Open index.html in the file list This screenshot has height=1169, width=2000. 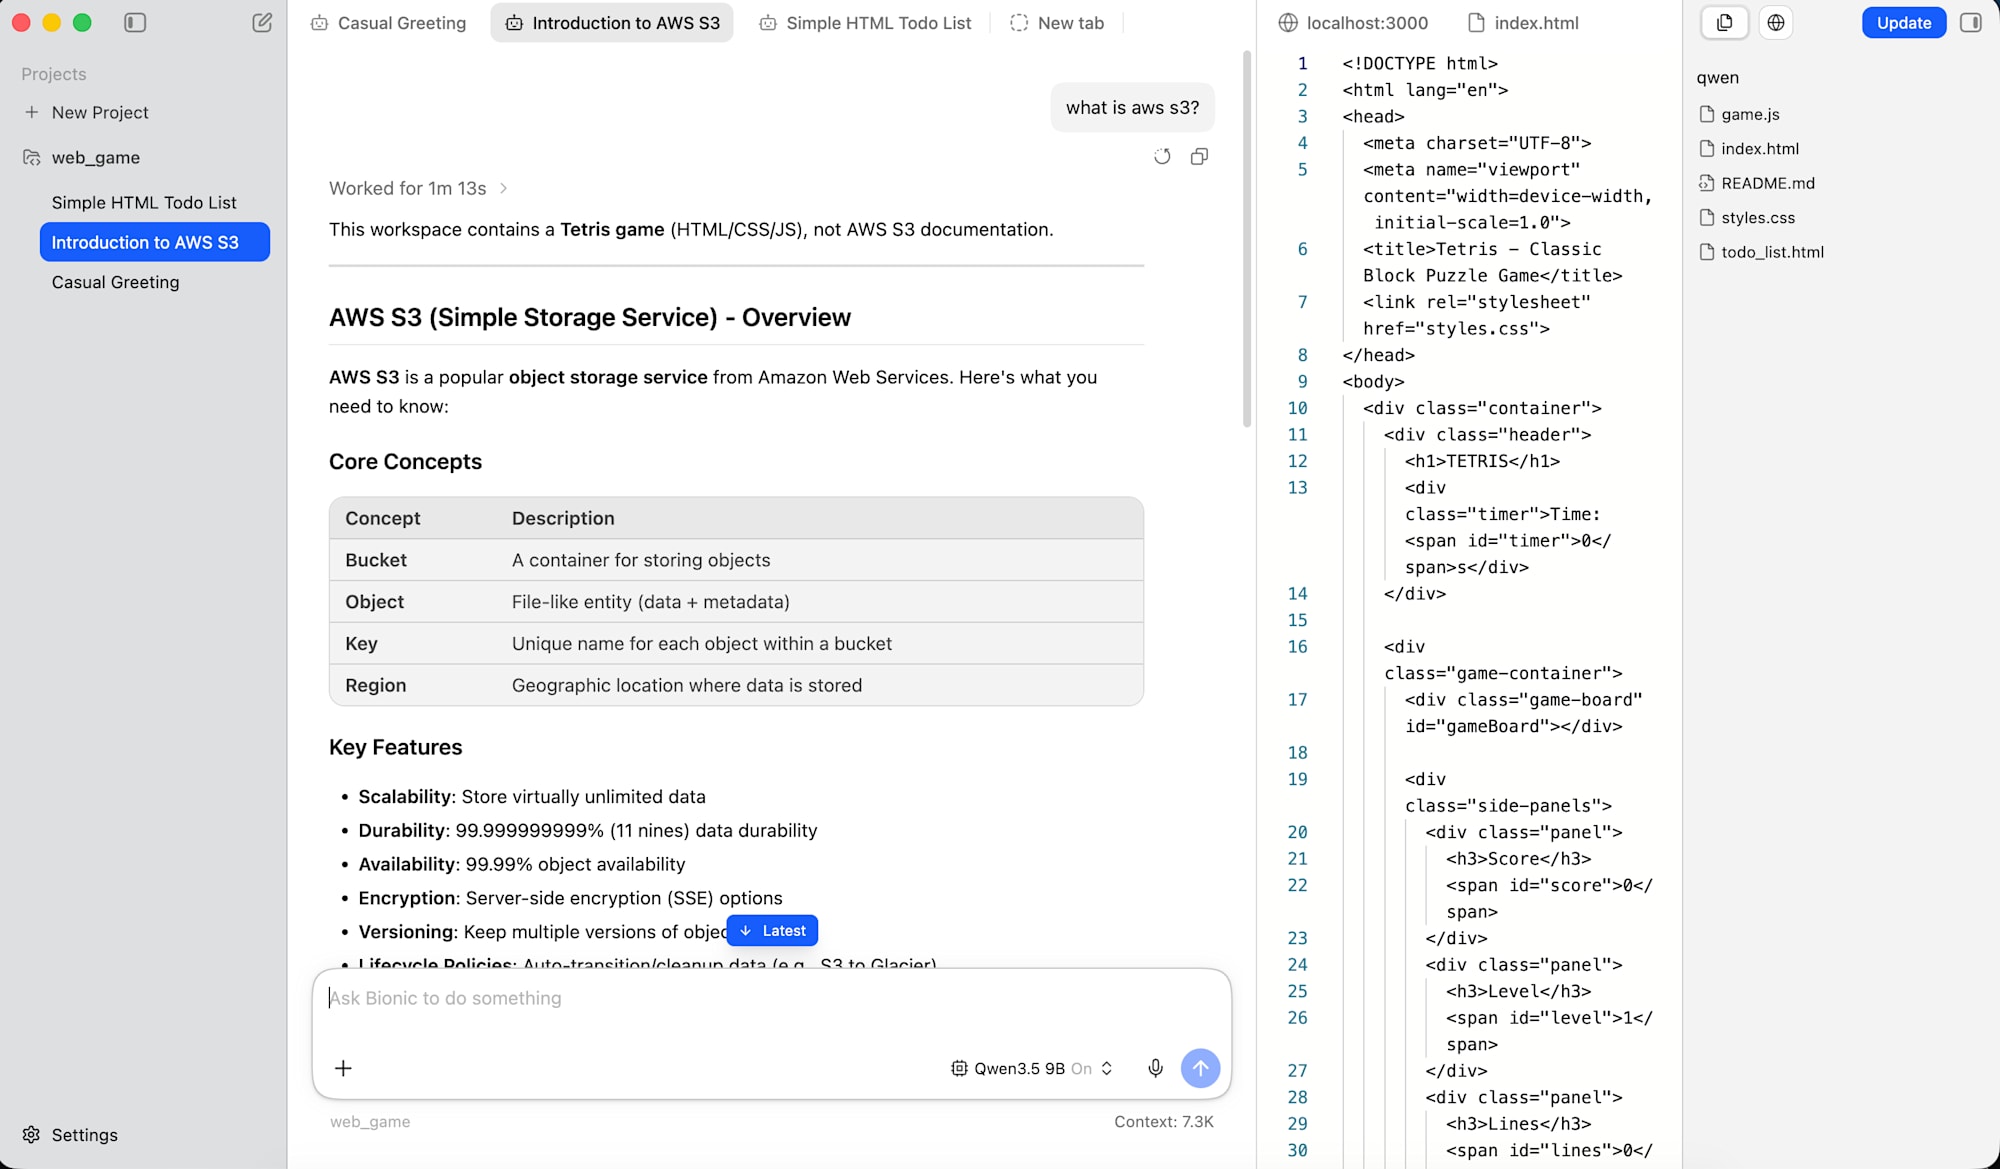tap(1759, 148)
